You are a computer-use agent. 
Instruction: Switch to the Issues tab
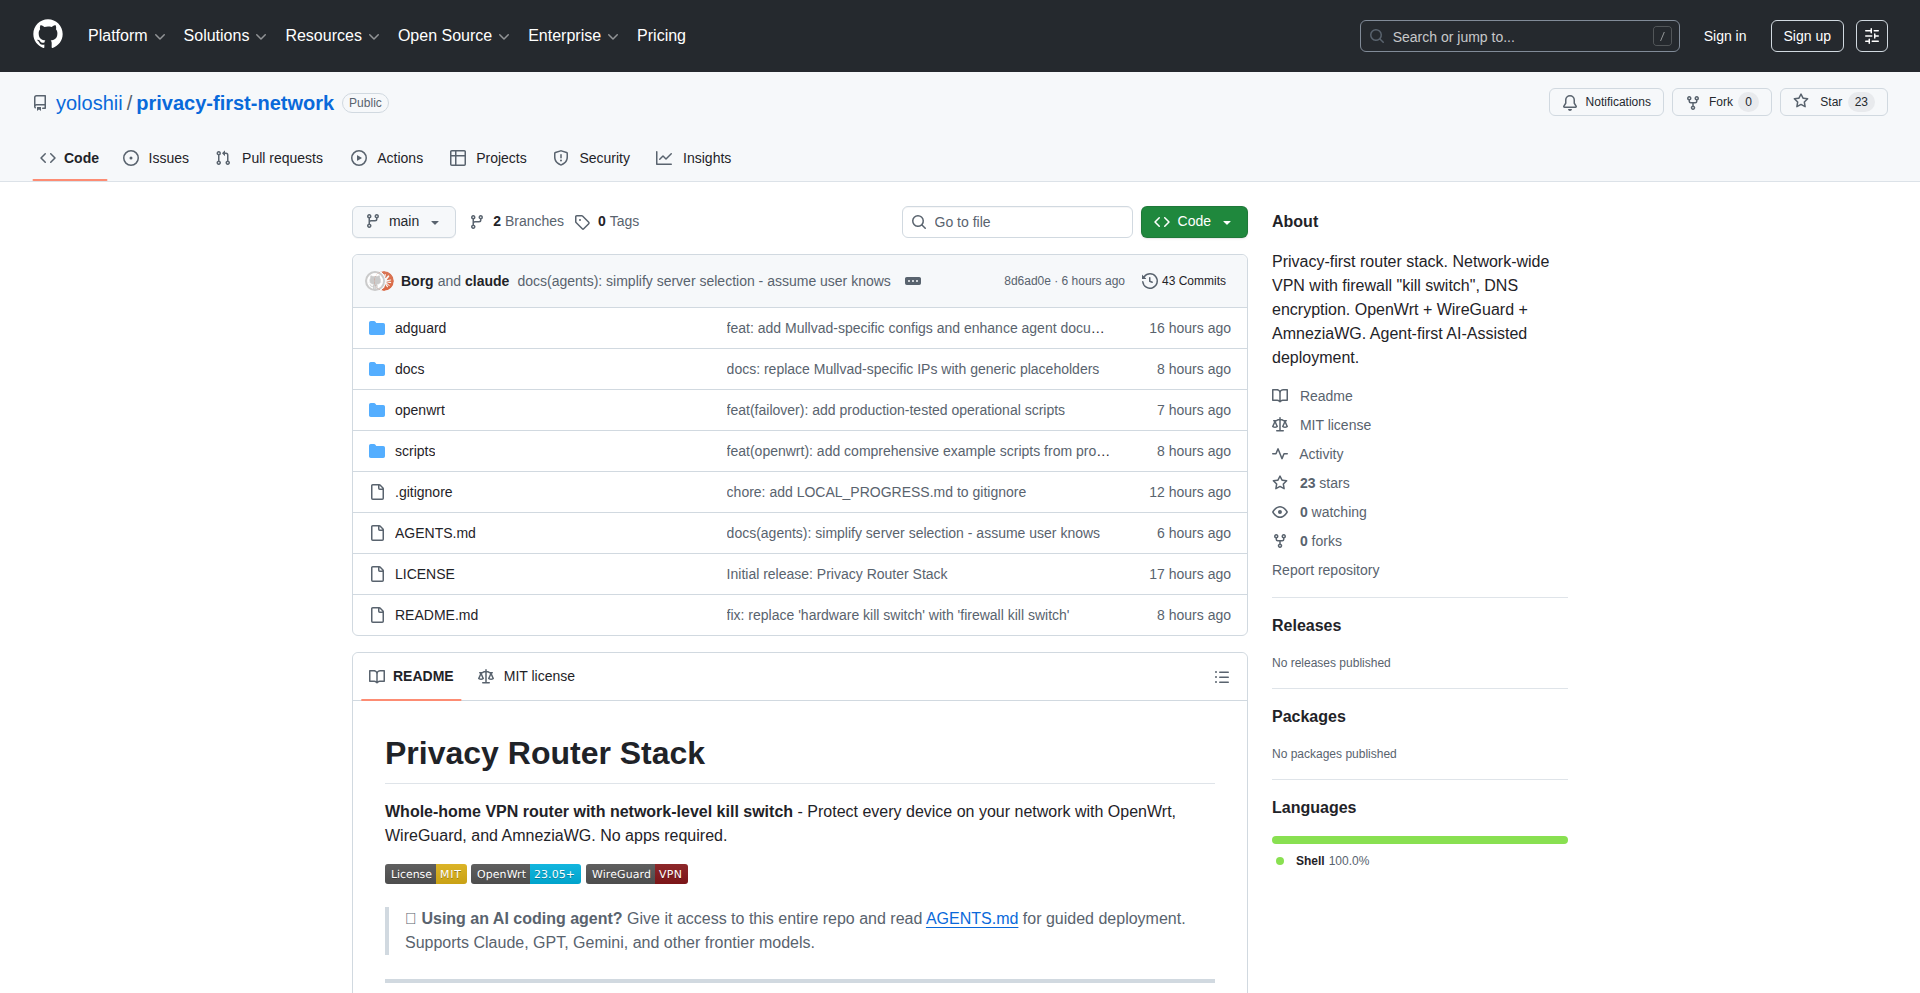(x=156, y=158)
